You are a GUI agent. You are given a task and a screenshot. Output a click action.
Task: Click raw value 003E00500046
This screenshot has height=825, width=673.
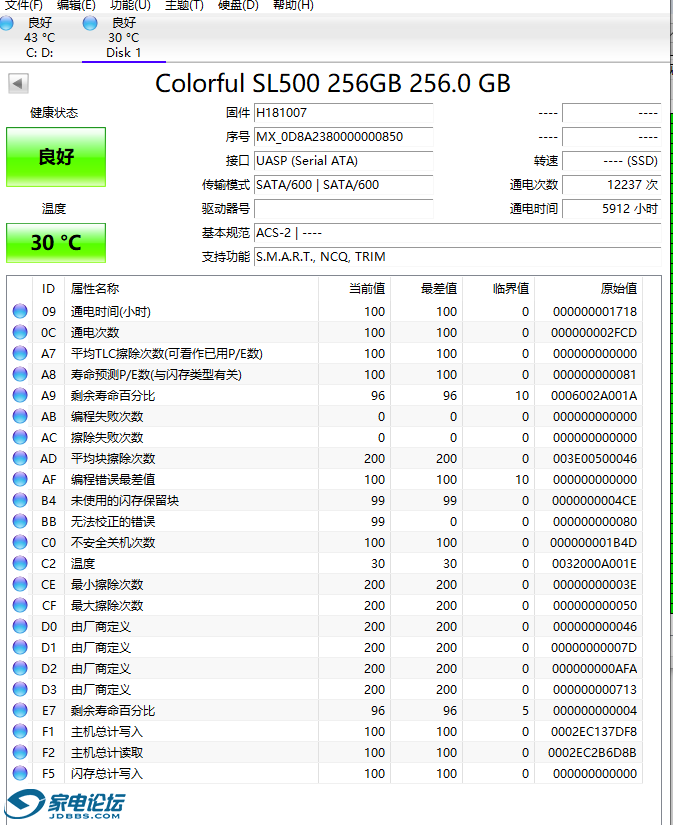[595, 459]
